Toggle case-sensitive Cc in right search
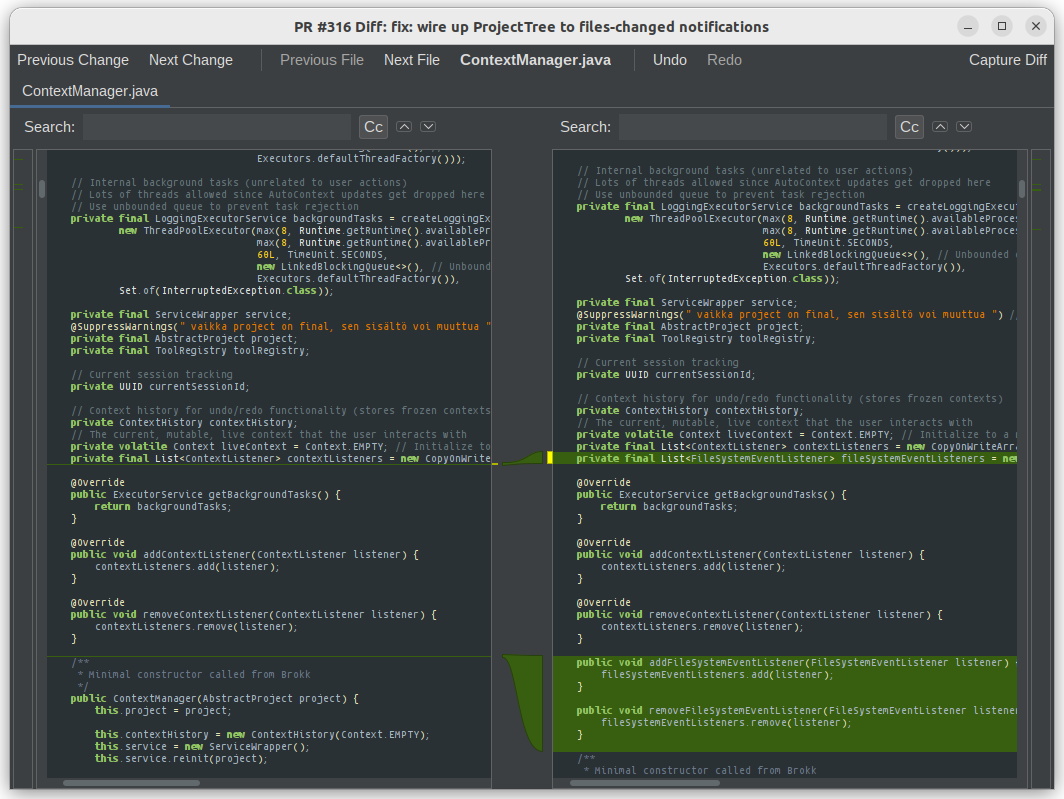 click(909, 127)
